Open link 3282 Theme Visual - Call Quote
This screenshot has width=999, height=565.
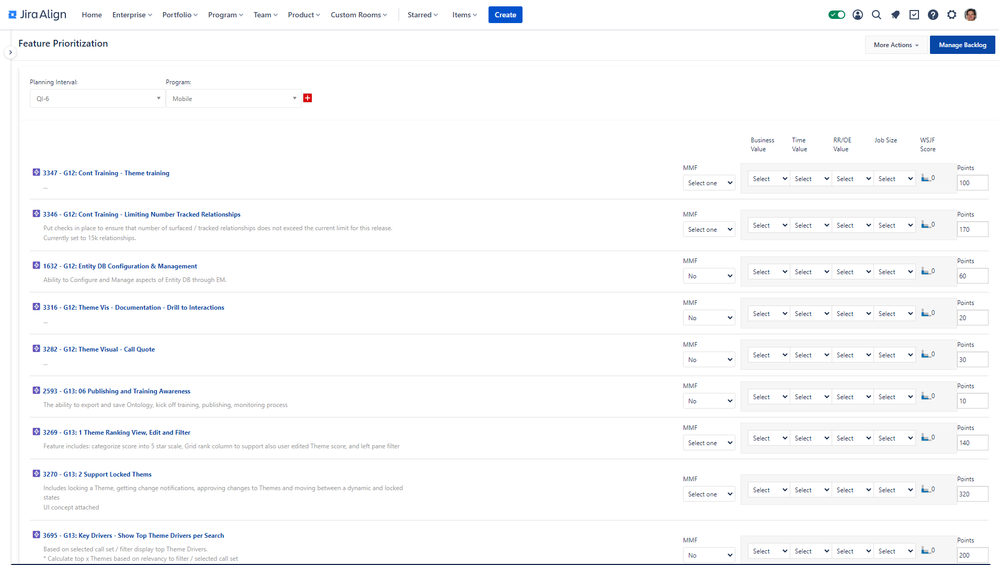[99, 349]
